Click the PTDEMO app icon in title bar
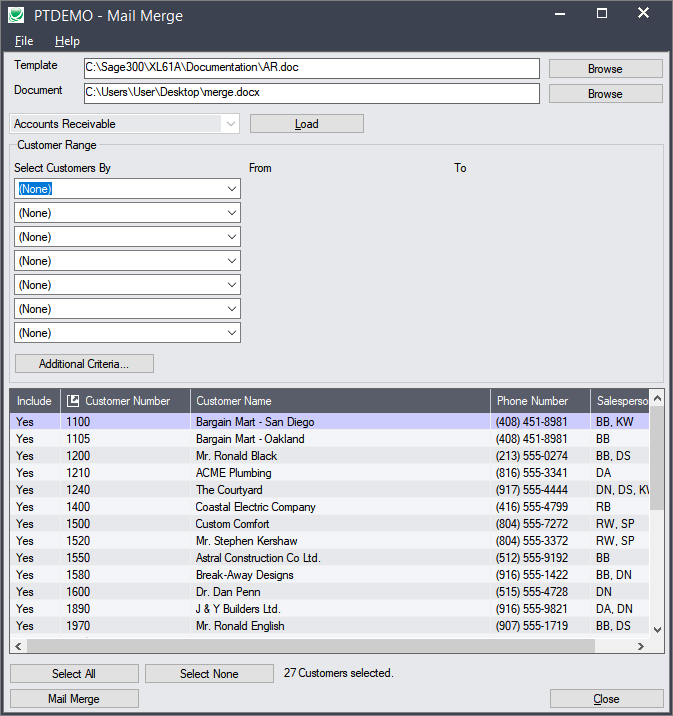Image resolution: width=673 pixels, height=716 pixels. click(16, 15)
